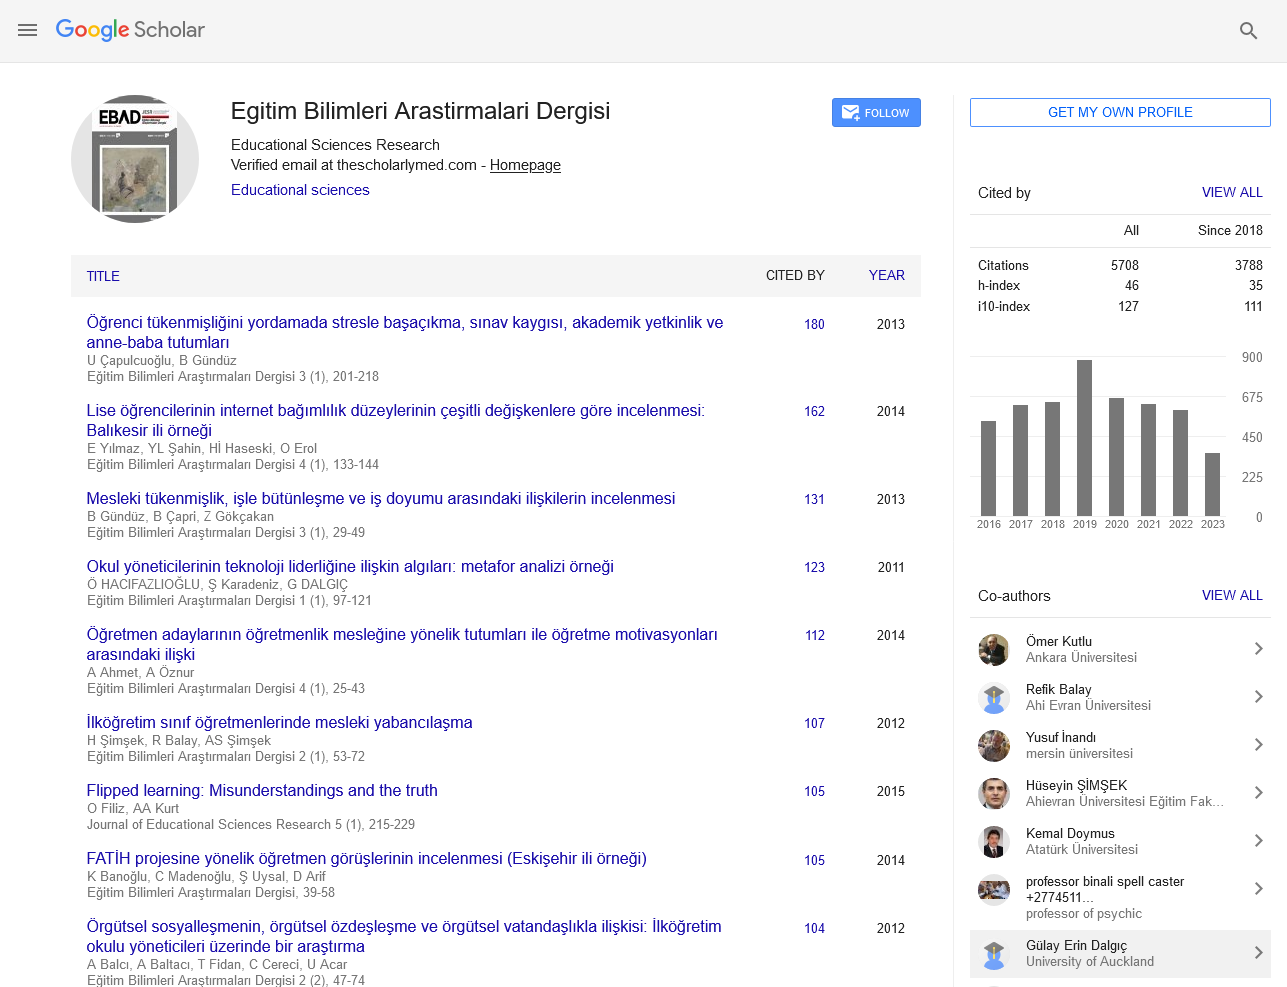Viewport: 1287px width, 987px height.
Task: Expand Ömer Kutlu co-author chevron
Action: click(1258, 649)
